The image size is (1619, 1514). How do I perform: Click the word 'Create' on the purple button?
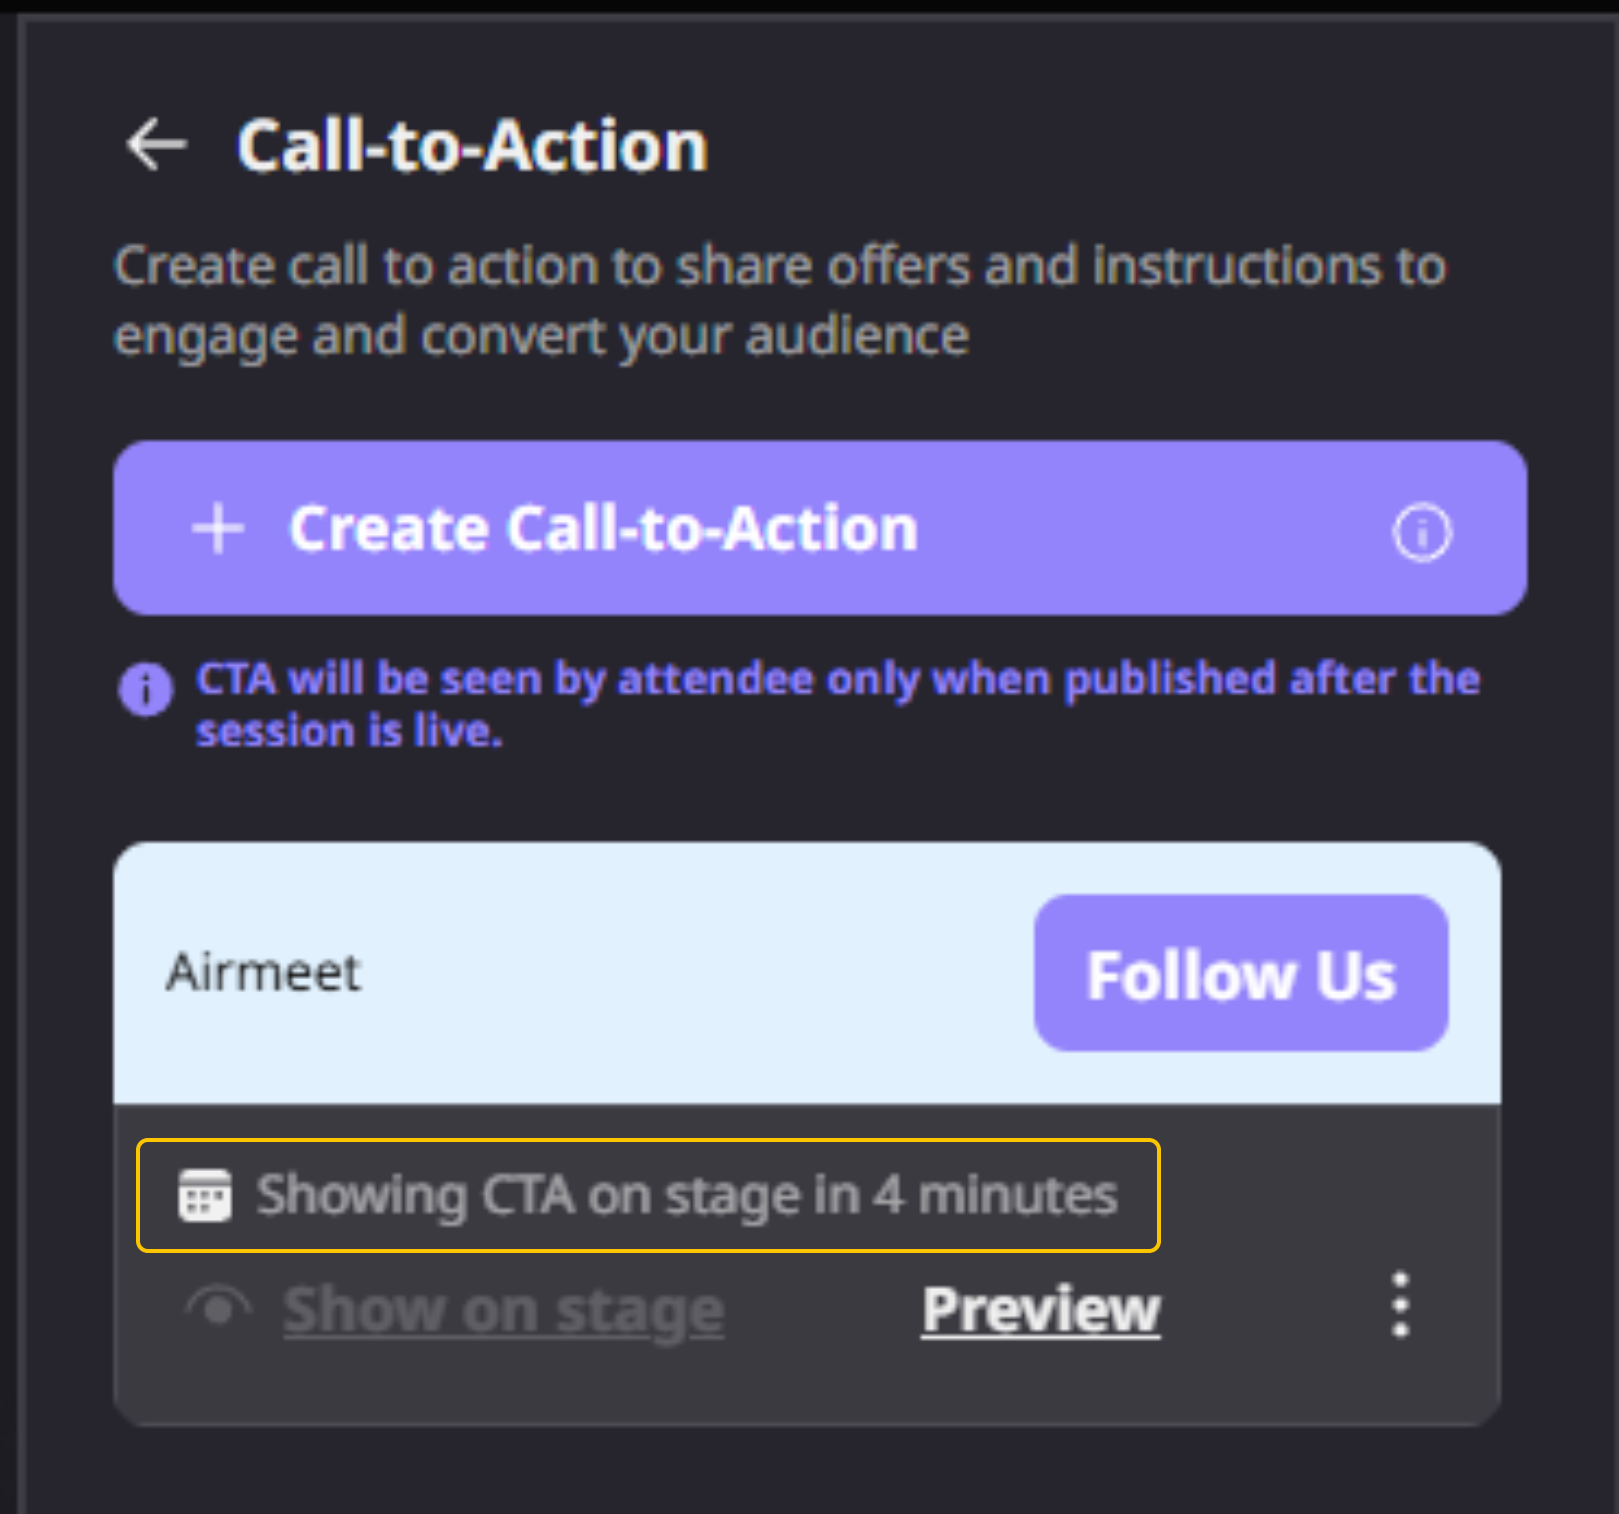point(388,528)
